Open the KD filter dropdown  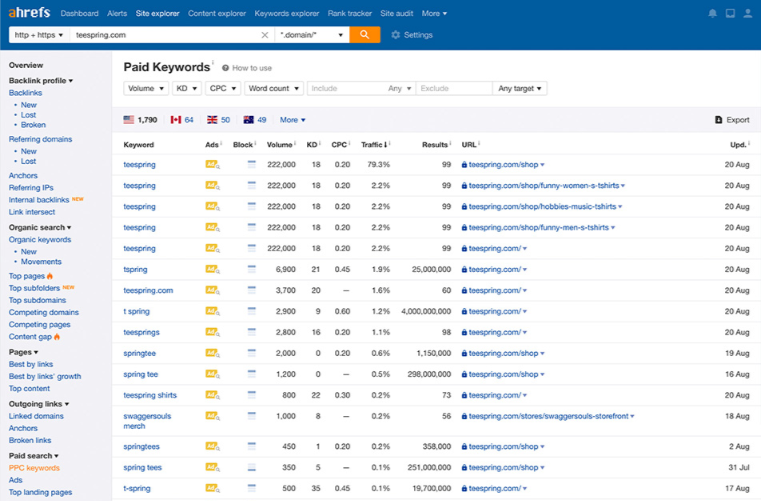(x=187, y=88)
